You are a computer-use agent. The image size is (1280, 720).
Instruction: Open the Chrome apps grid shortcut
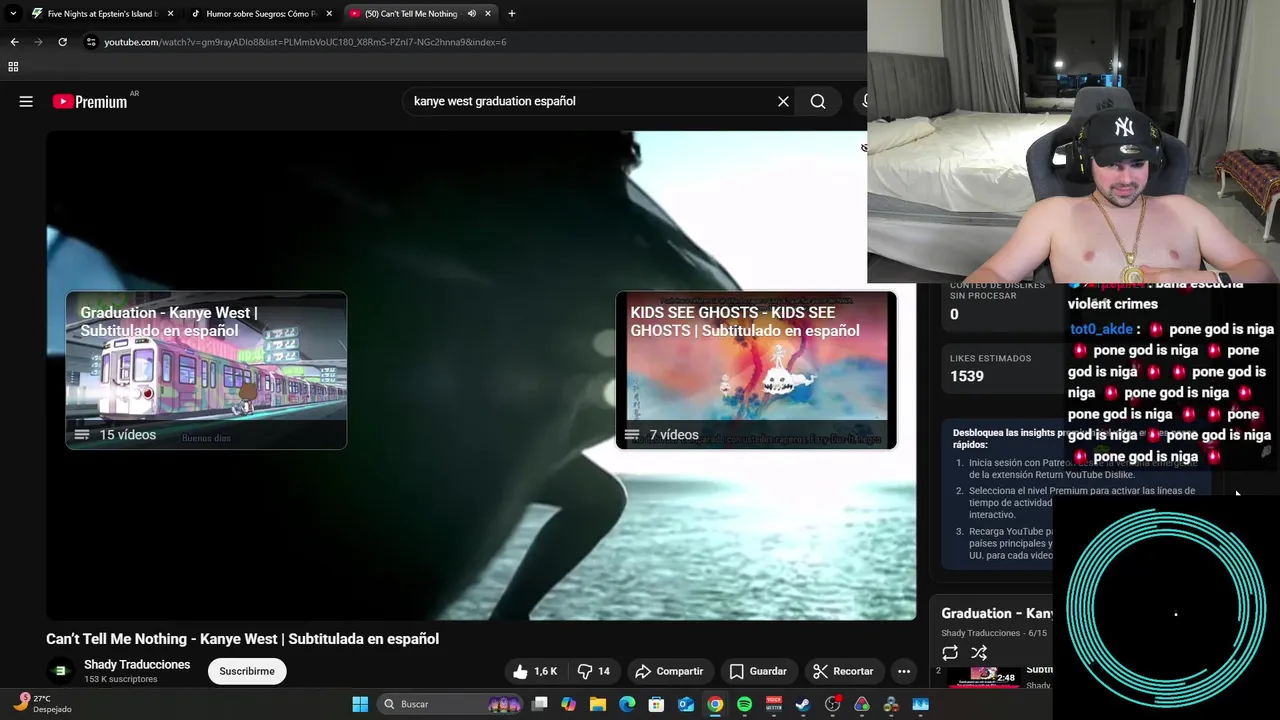pos(13,67)
